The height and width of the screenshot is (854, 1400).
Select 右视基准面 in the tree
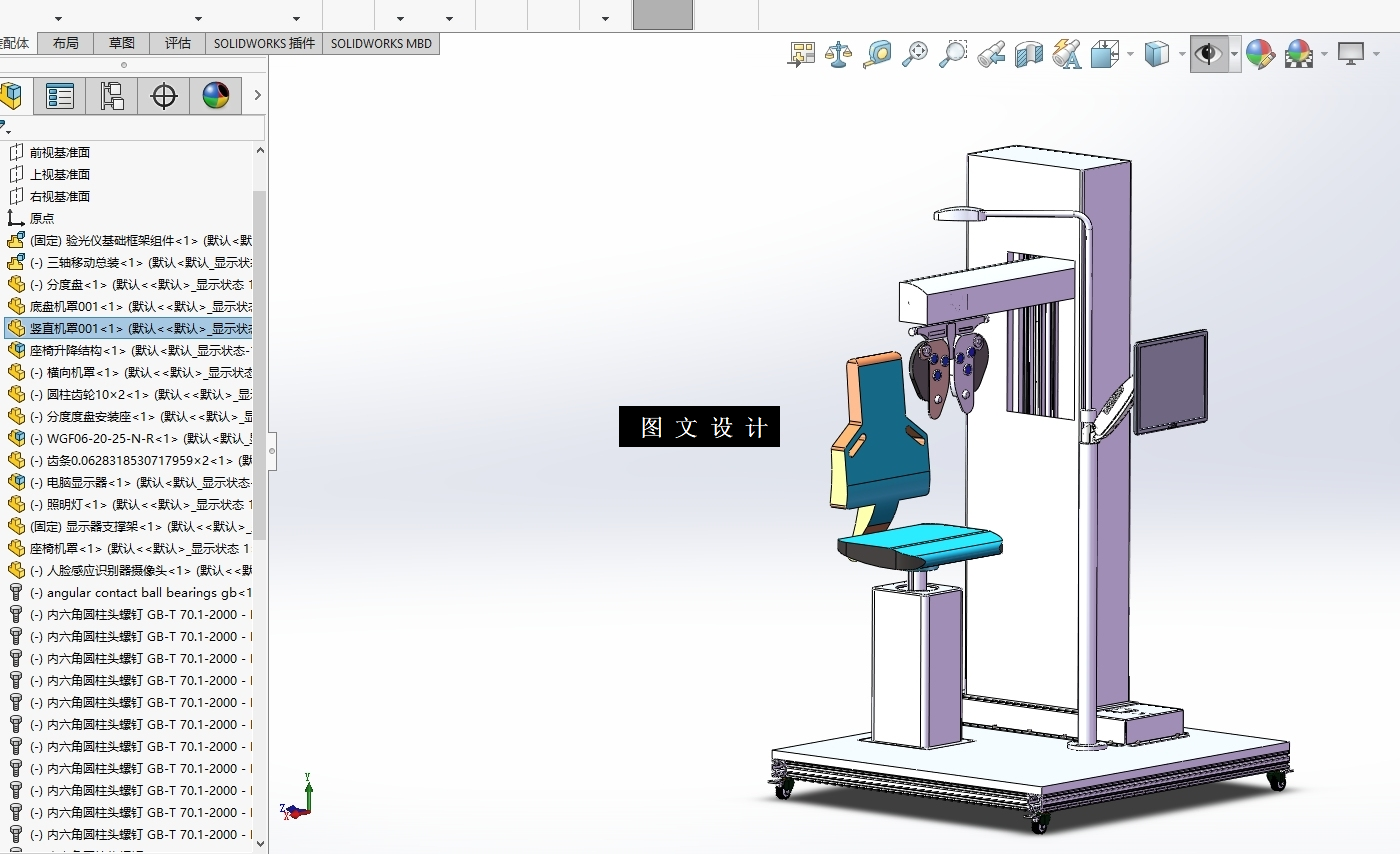(60, 196)
